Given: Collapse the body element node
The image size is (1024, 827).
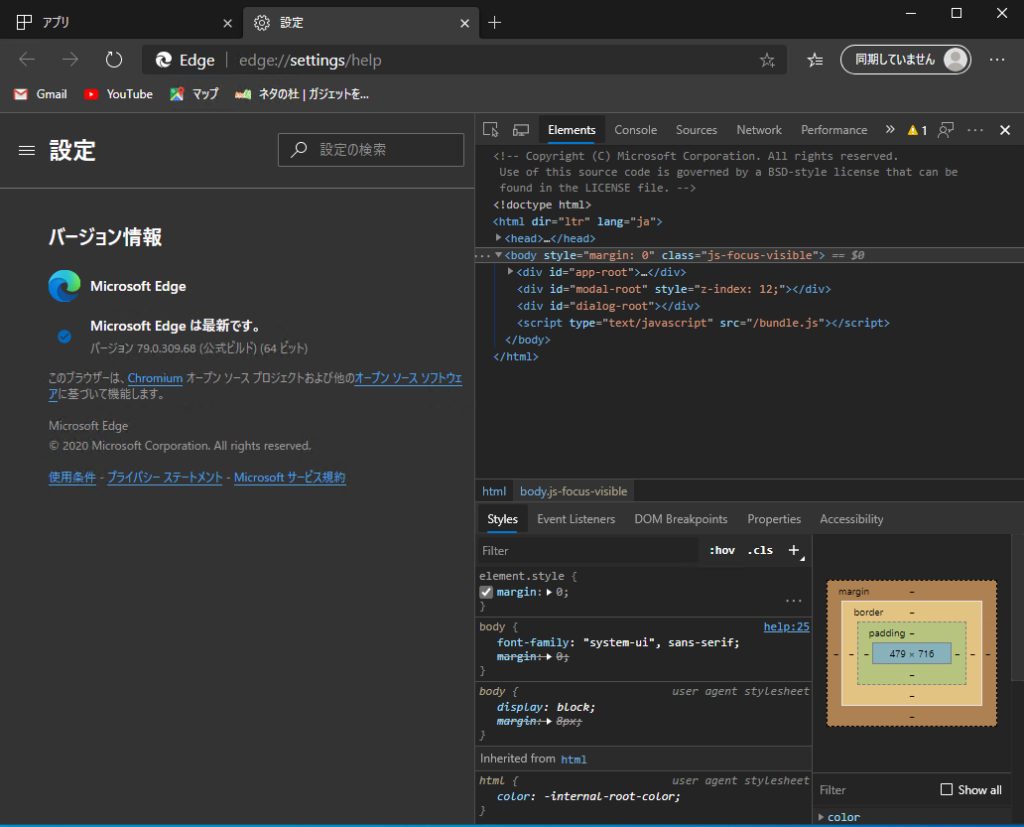Looking at the screenshot, I should tap(498, 255).
